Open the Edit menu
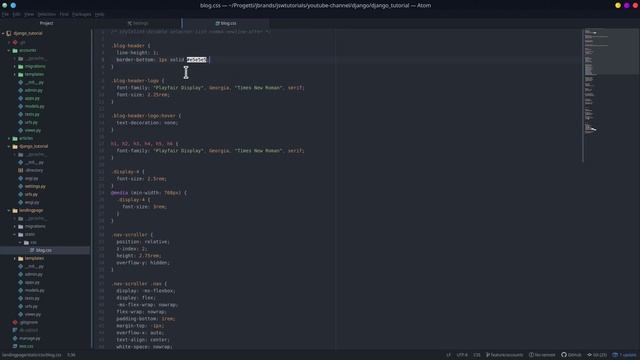Viewport: 640px width, 360px height. [16, 14]
